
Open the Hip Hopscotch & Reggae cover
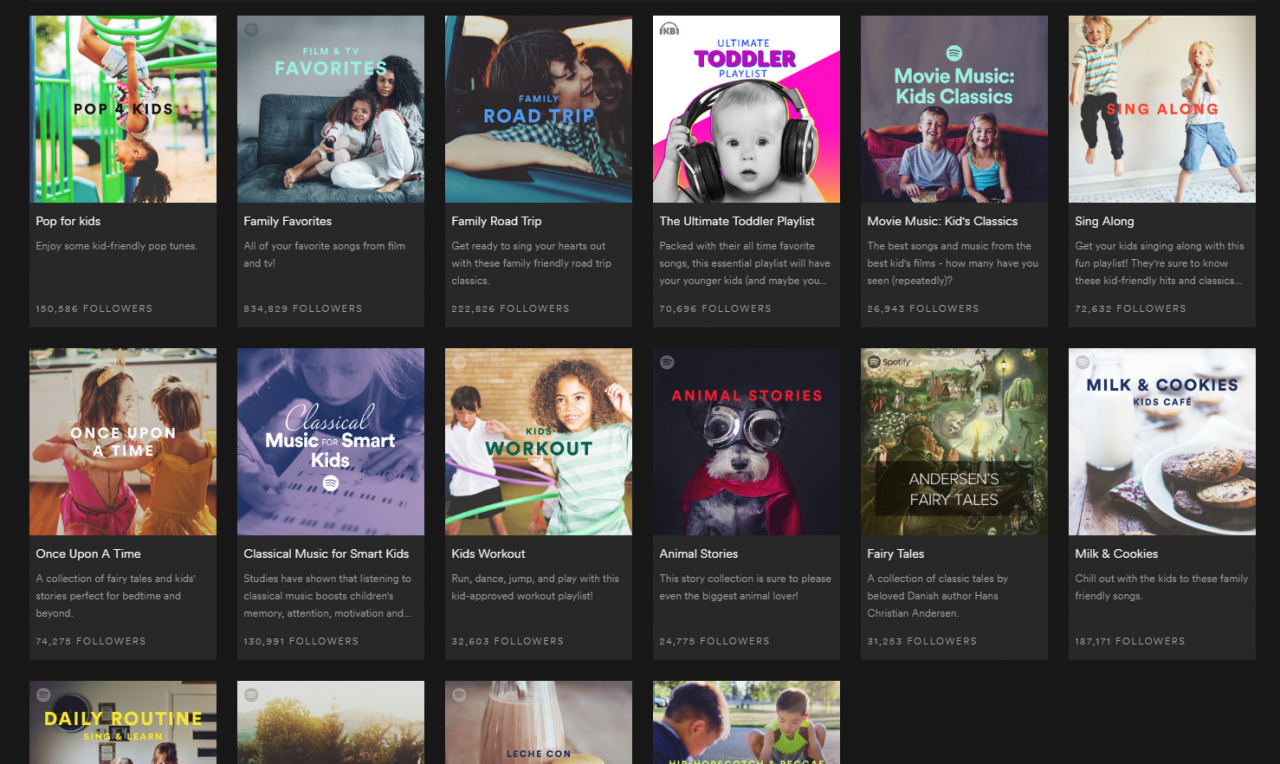pyautogui.click(x=746, y=722)
